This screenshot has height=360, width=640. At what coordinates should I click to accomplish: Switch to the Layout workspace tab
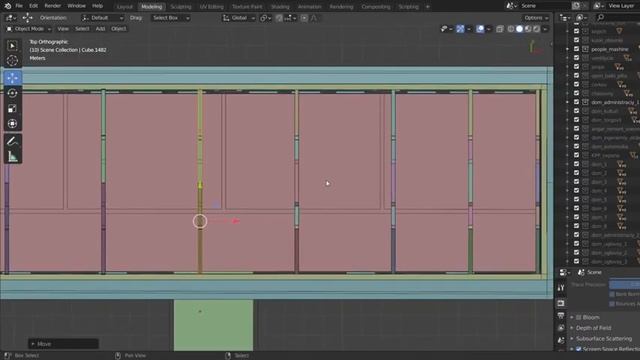click(124, 7)
